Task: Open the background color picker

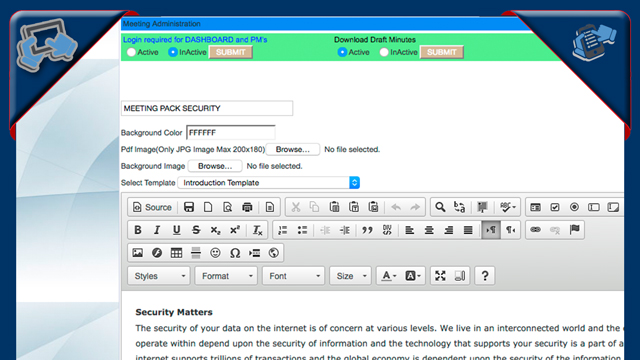Action: point(412,276)
